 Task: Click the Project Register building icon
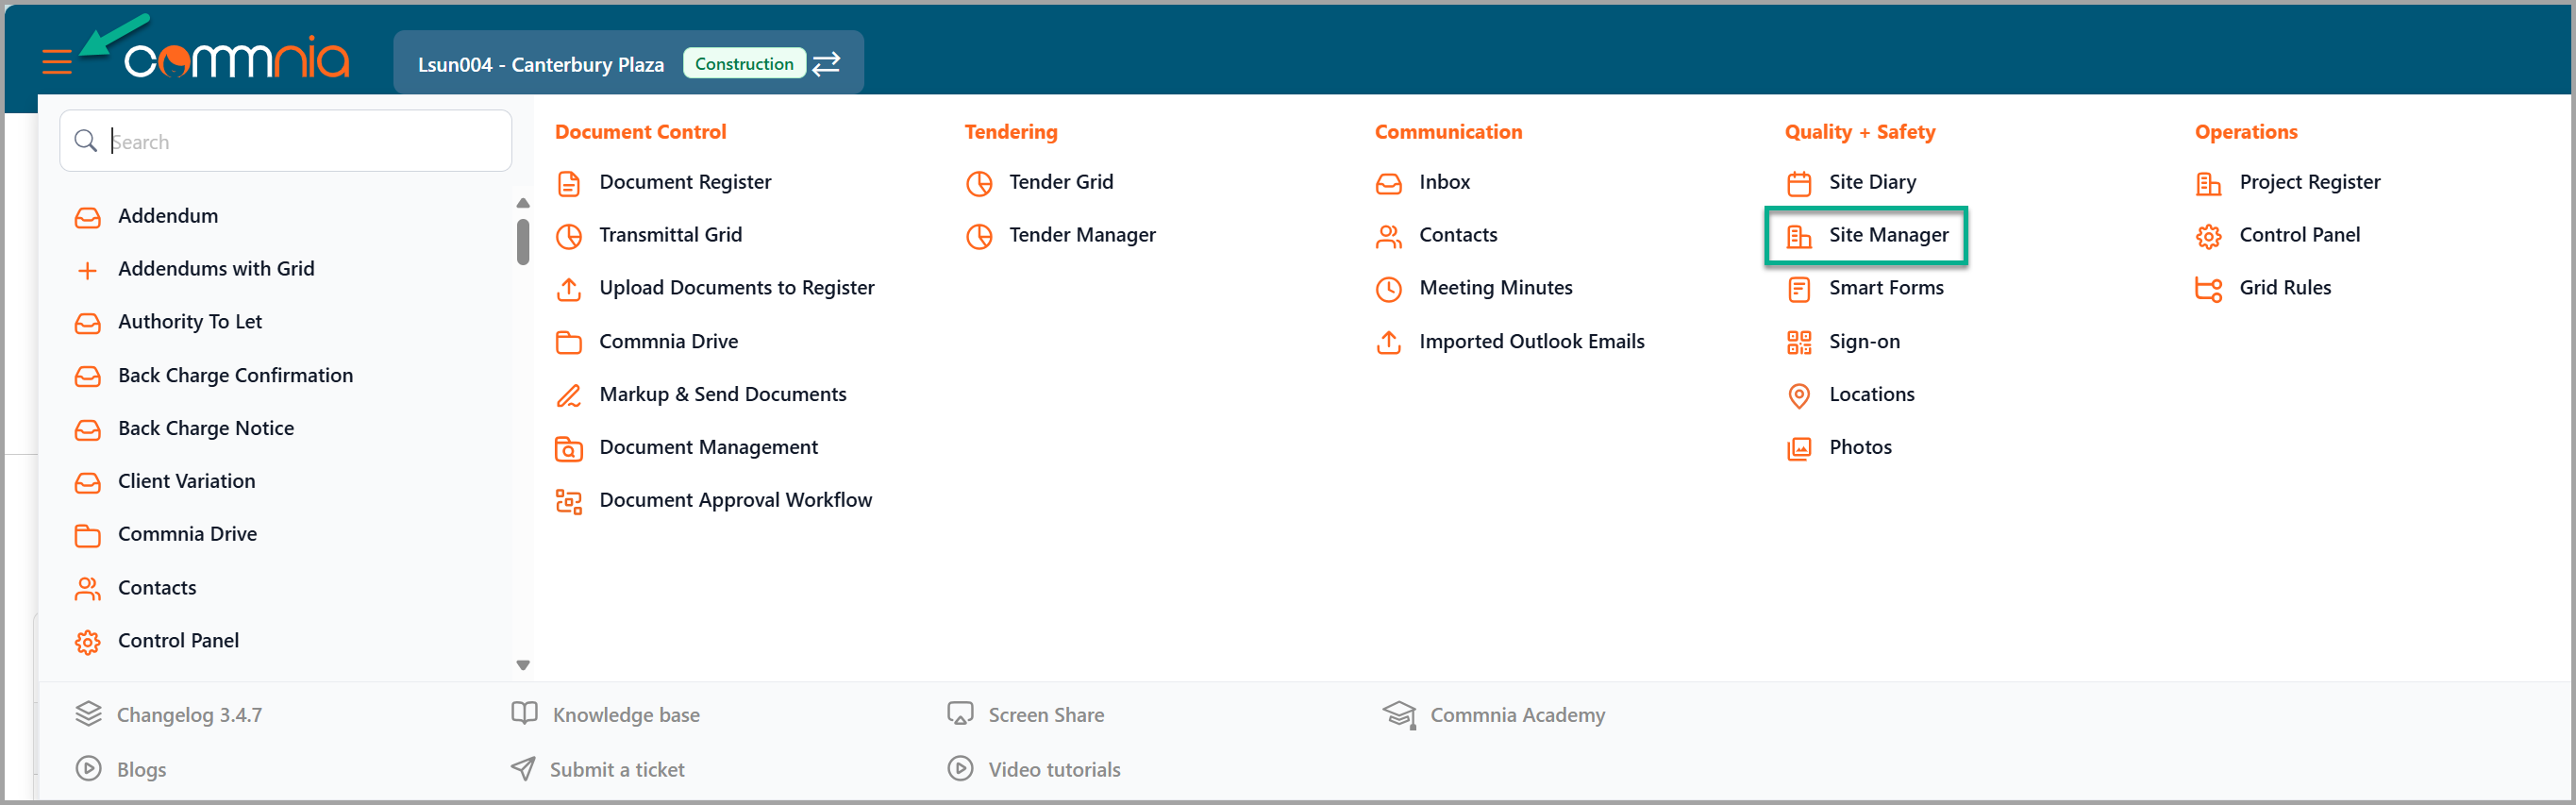coord(2209,184)
